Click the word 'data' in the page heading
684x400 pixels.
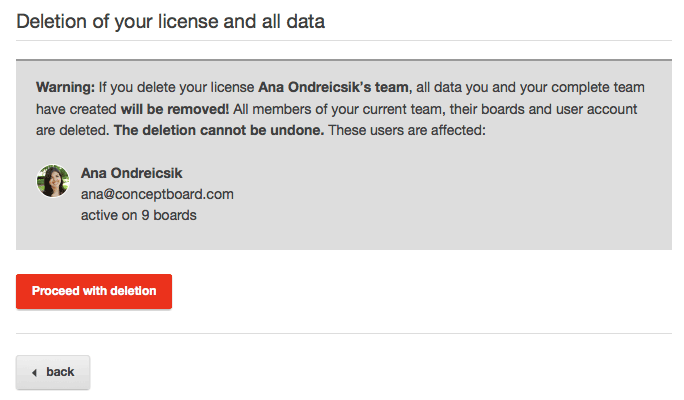pos(306,21)
